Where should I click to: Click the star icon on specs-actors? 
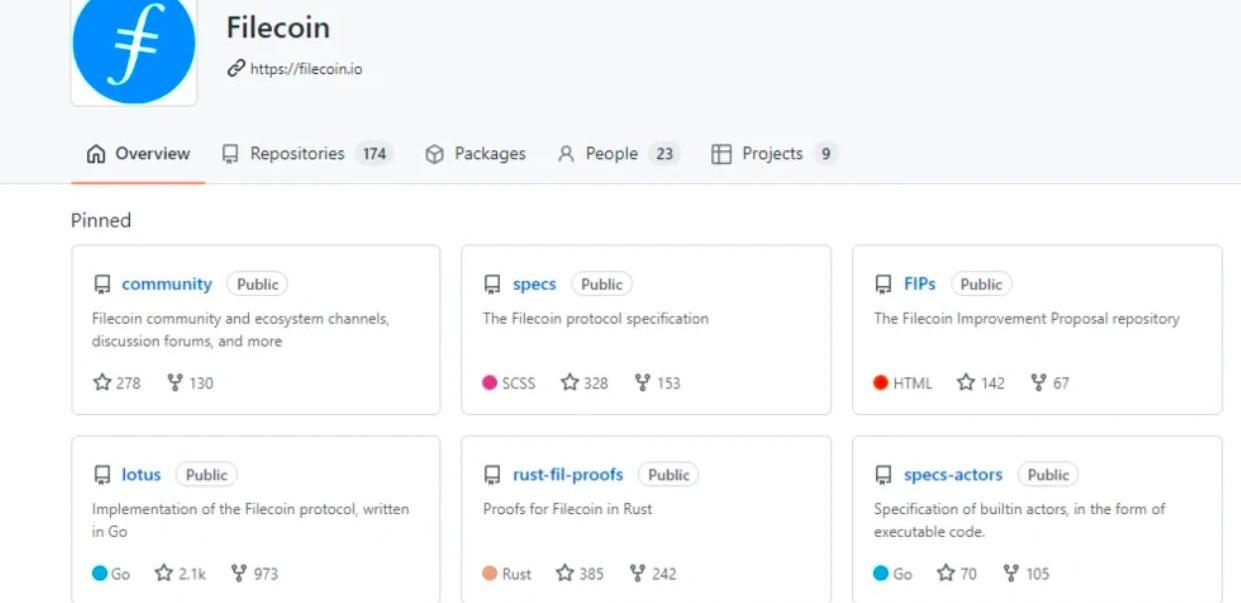pyautogui.click(x=945, y=574)
